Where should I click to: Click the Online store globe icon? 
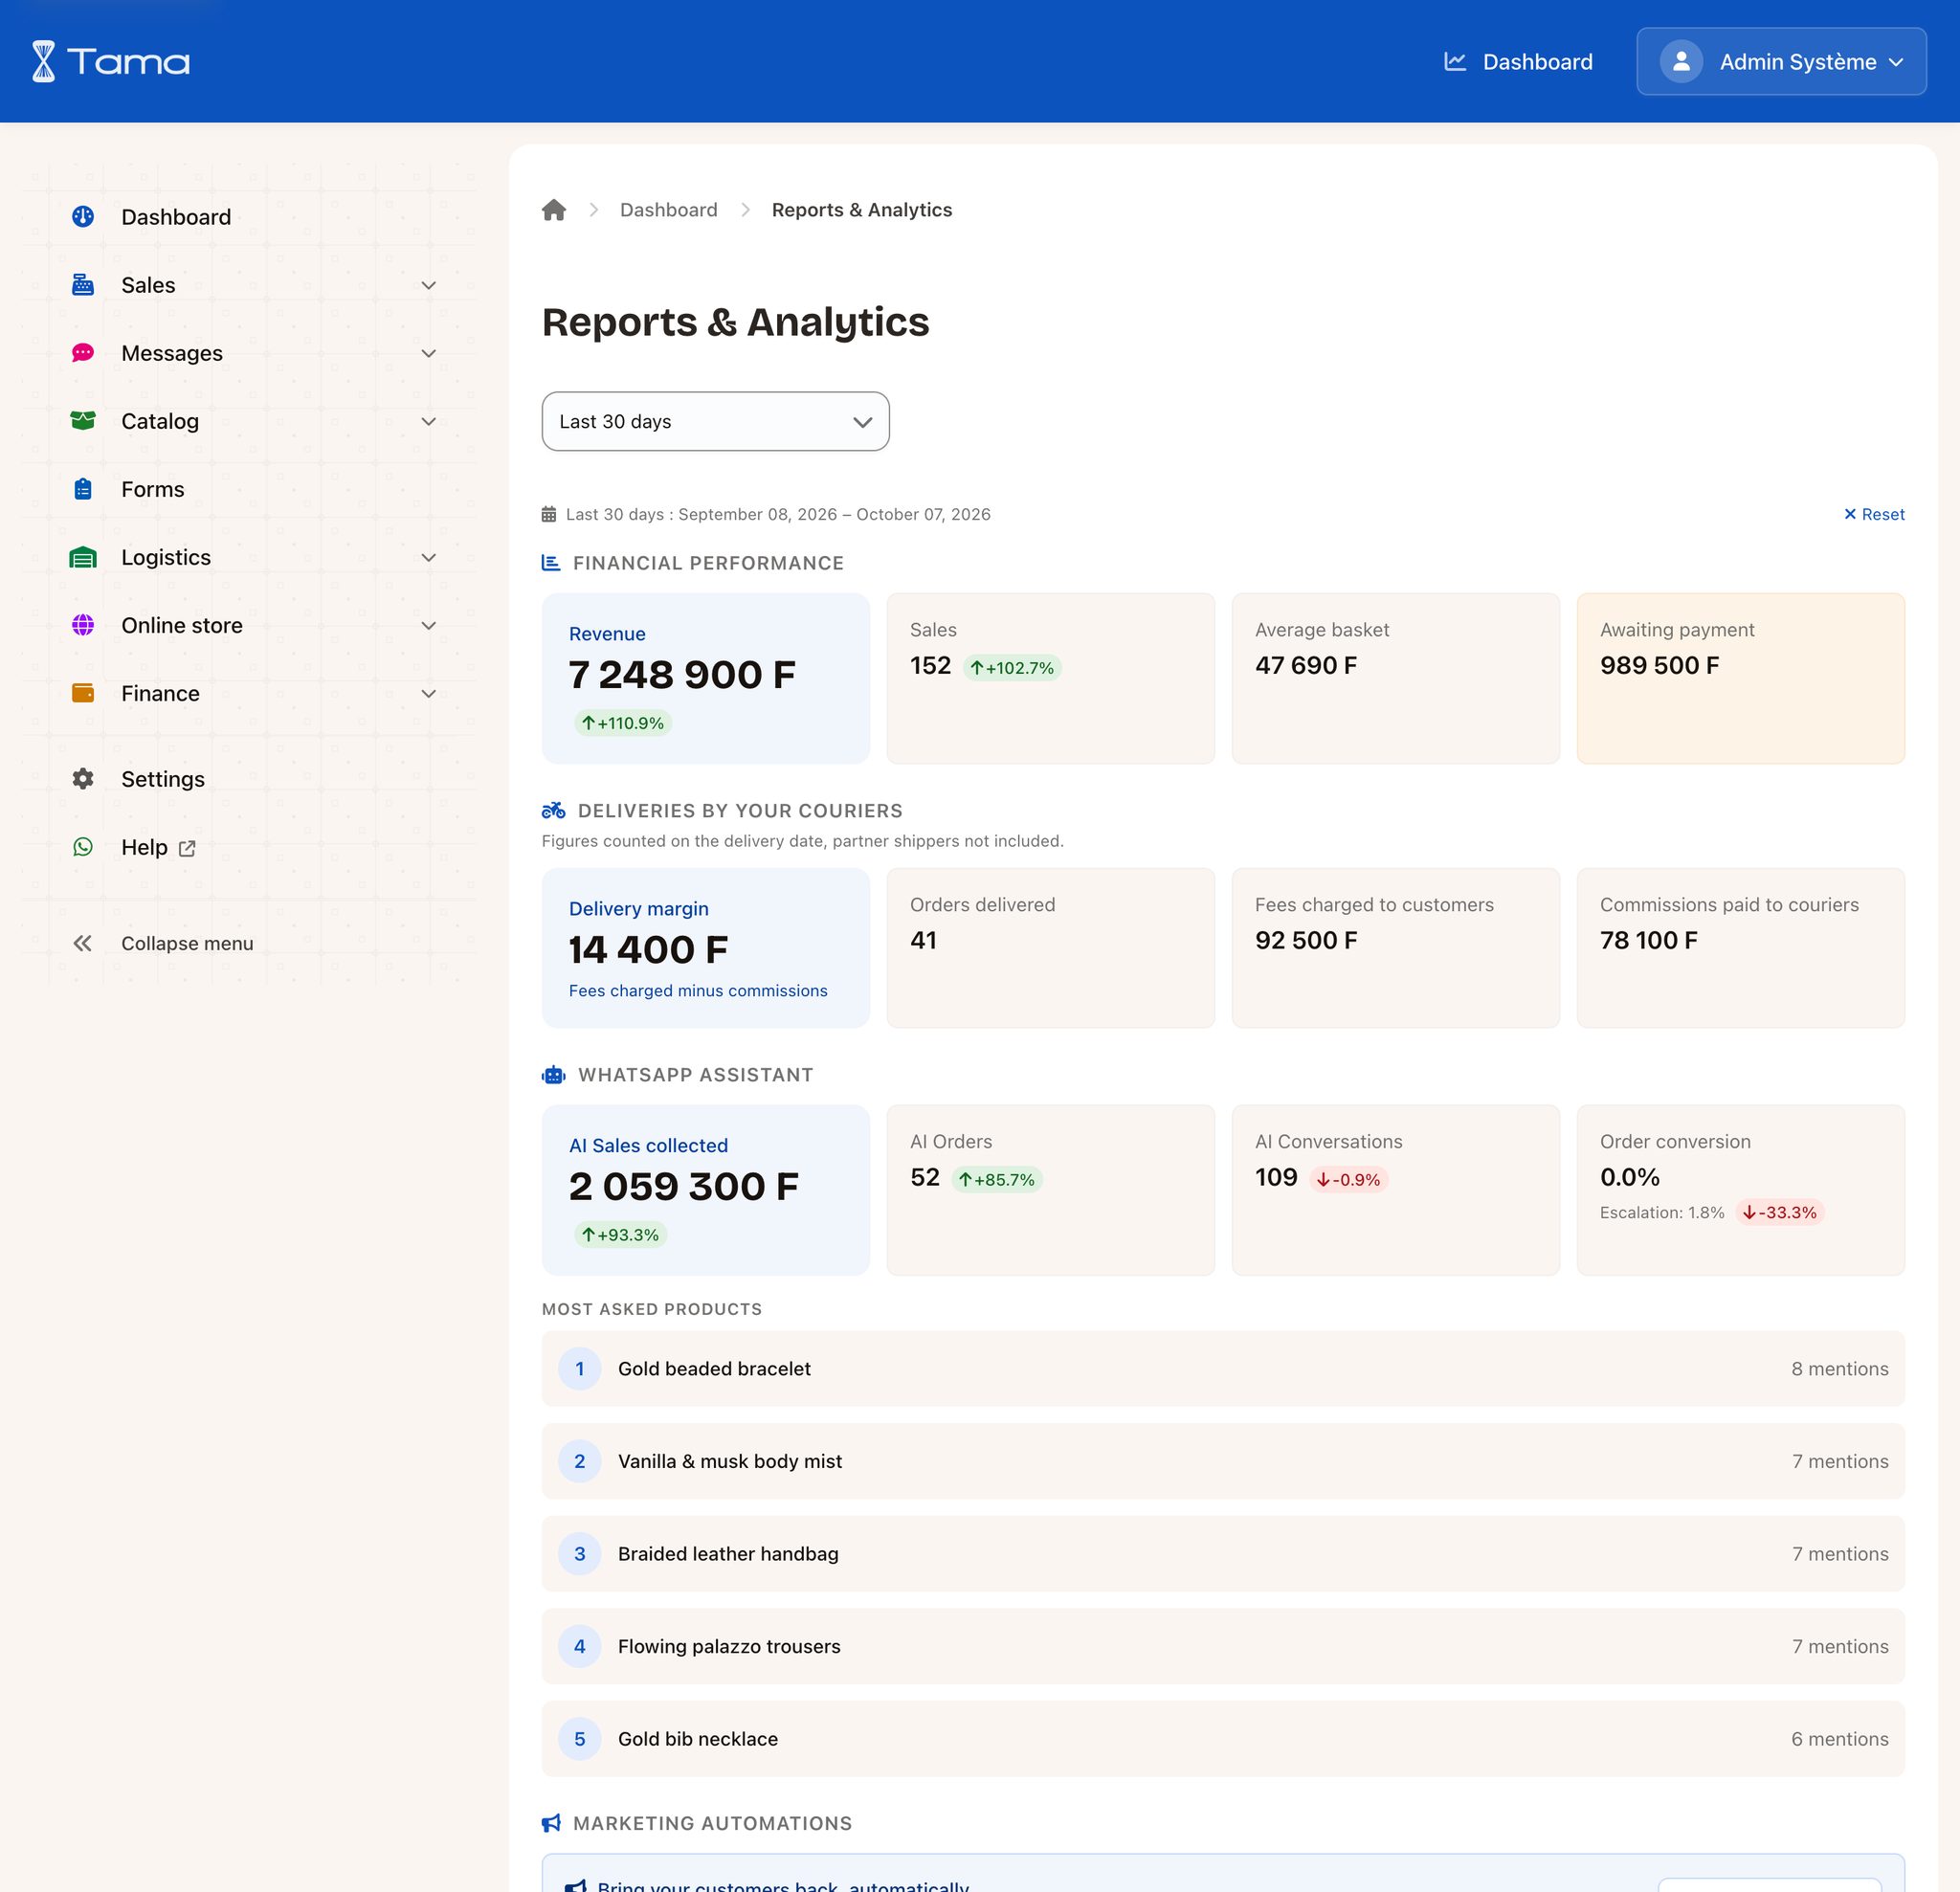pos(83,624)
